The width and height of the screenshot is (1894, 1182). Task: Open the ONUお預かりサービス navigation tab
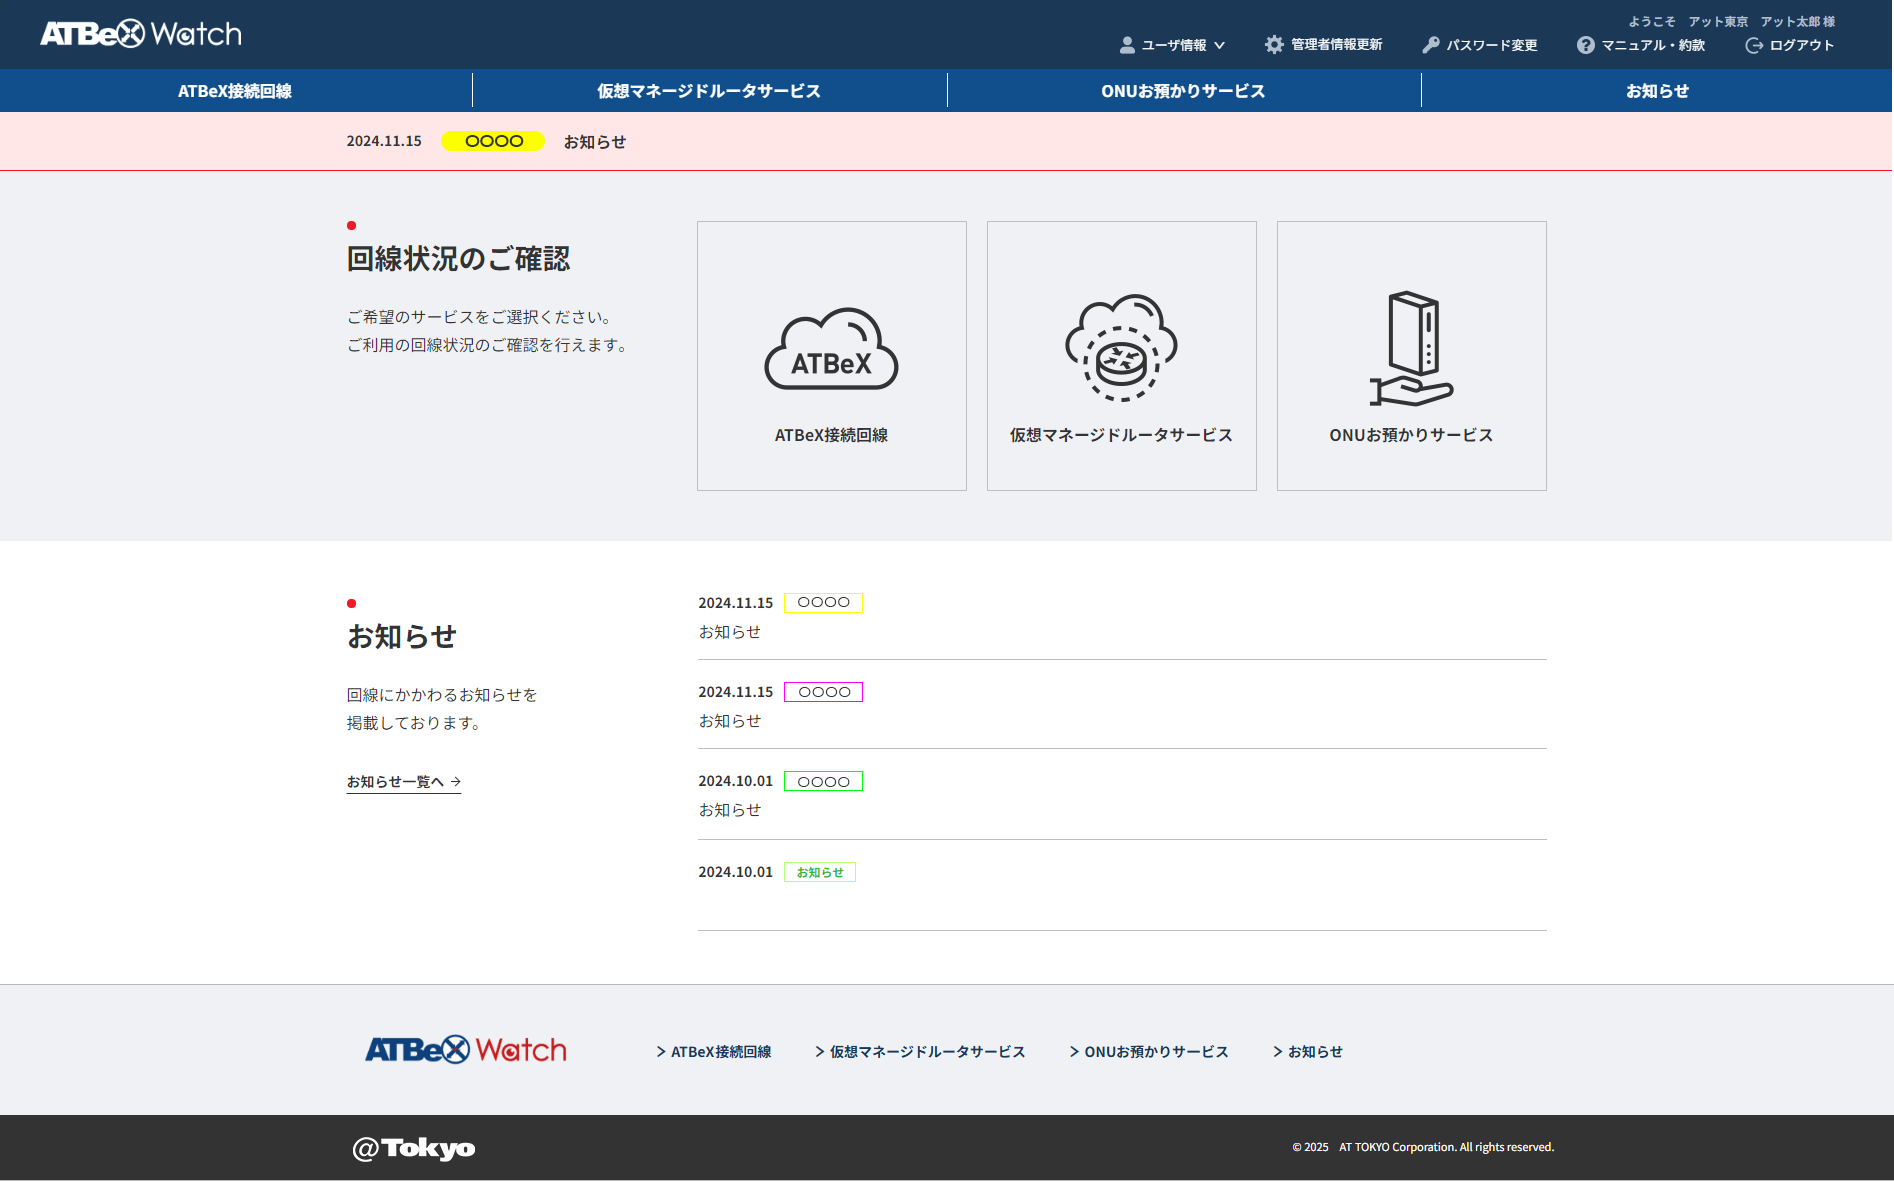pos(1183,91)
